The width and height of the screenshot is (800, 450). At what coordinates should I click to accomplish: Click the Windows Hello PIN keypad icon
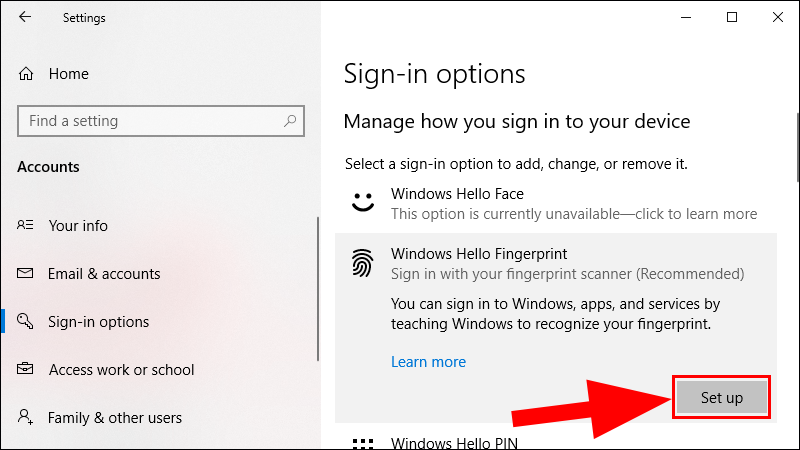coord(362,443)
